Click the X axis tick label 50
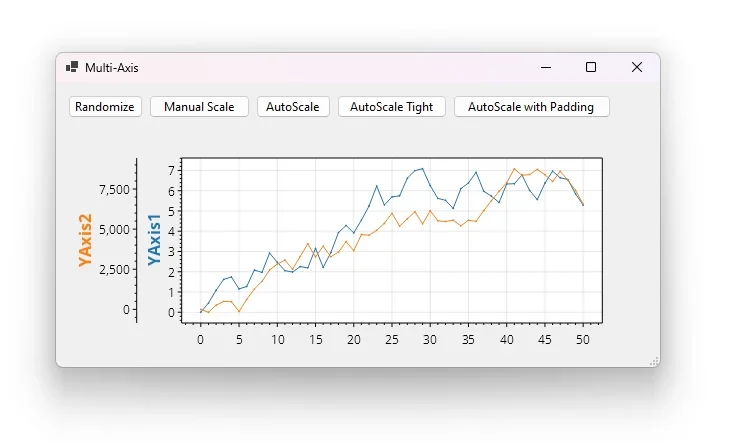Viewport: 730px width, 444px height. click(x=583, y=340)
